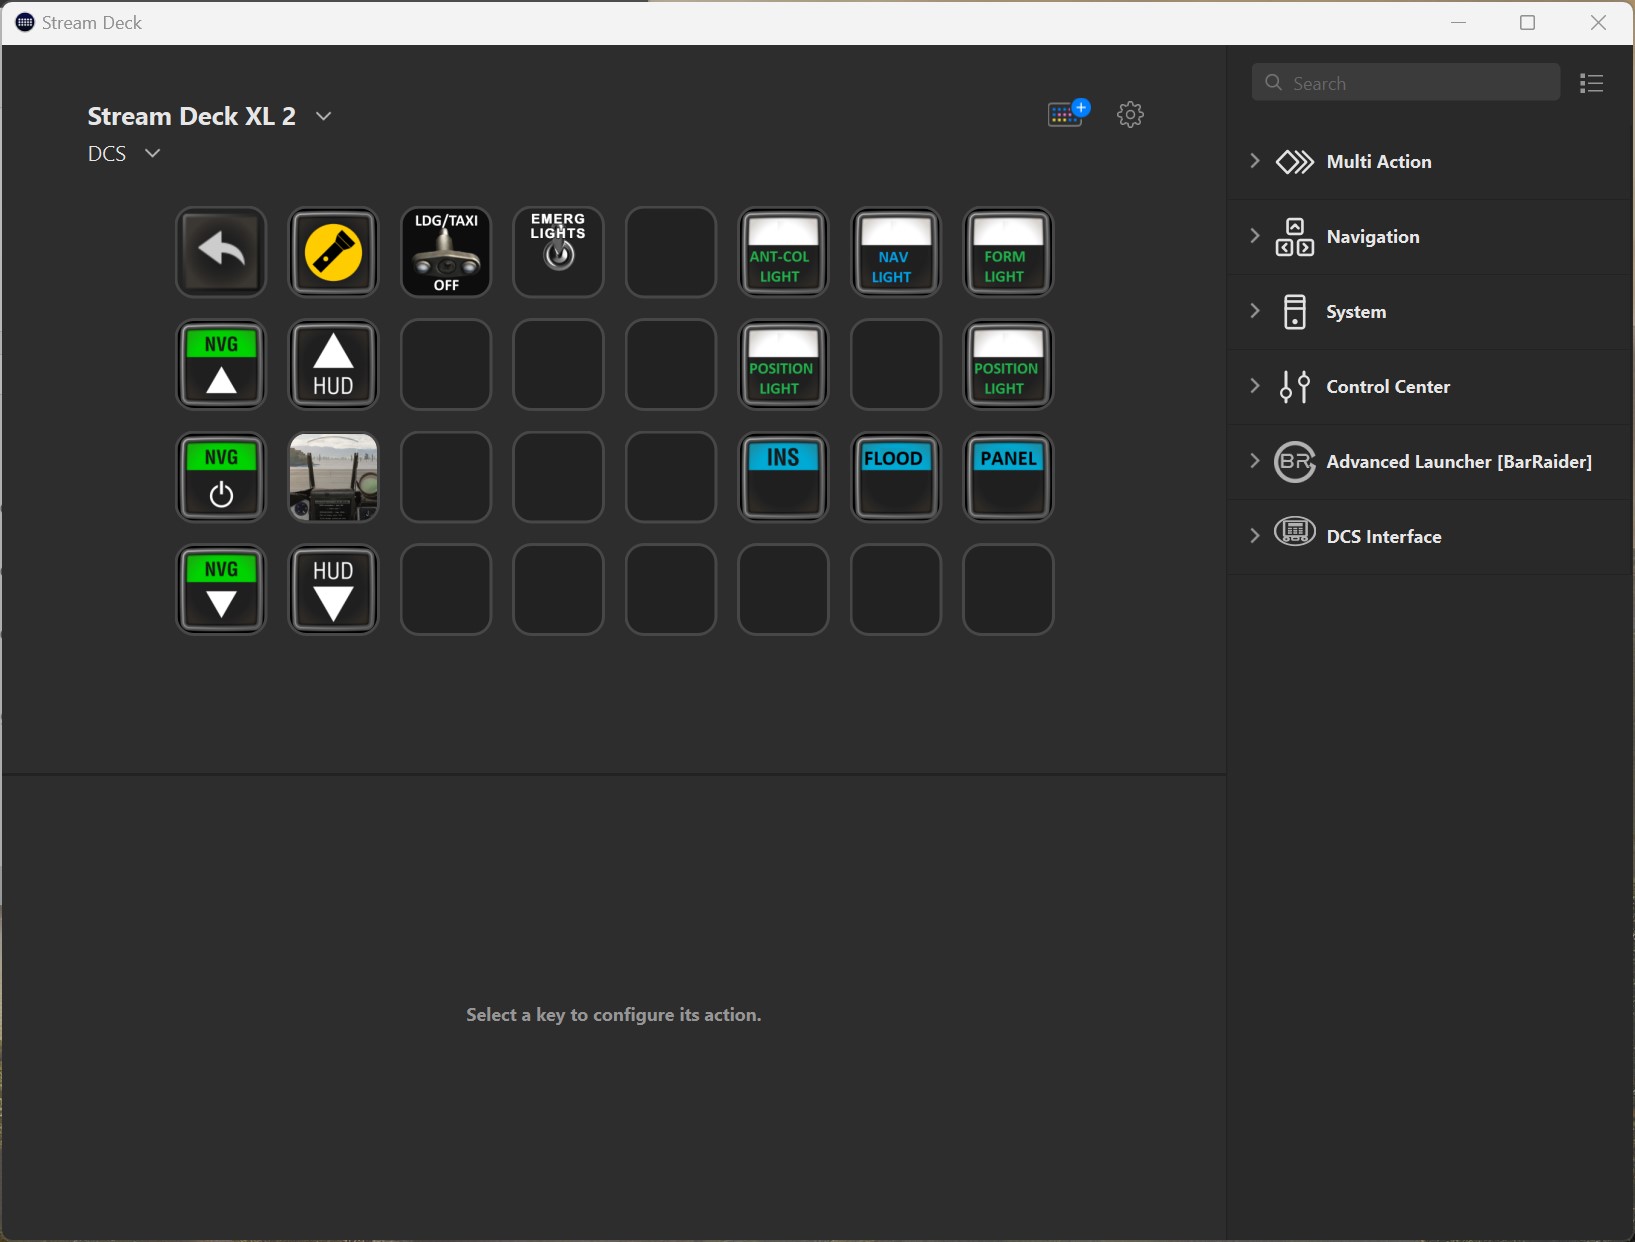Select the HUD up arrow key
The height and width of the screenshot is (1242, 1635).
point(333,365)
